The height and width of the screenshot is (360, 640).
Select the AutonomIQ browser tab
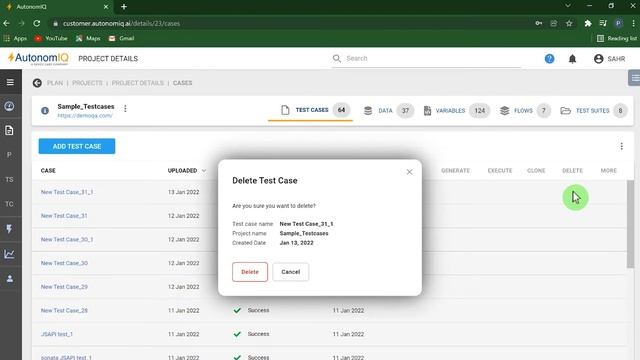click(56, 7)
